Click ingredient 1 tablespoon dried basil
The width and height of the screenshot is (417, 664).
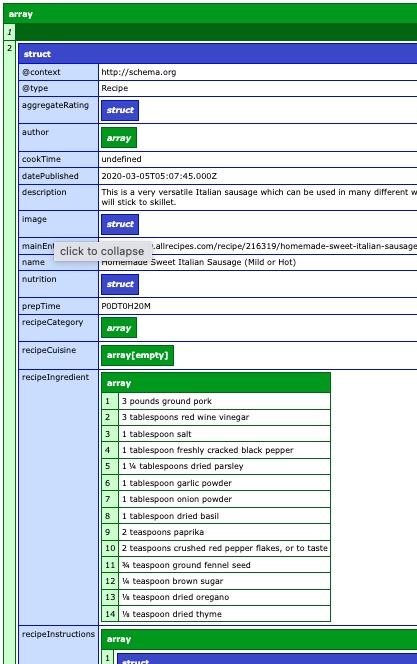point(171,516)
